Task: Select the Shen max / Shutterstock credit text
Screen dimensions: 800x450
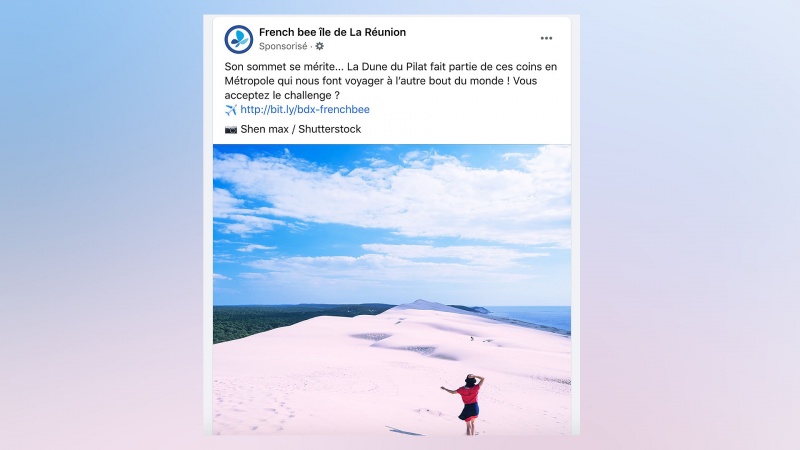Action: coord(301,129)
